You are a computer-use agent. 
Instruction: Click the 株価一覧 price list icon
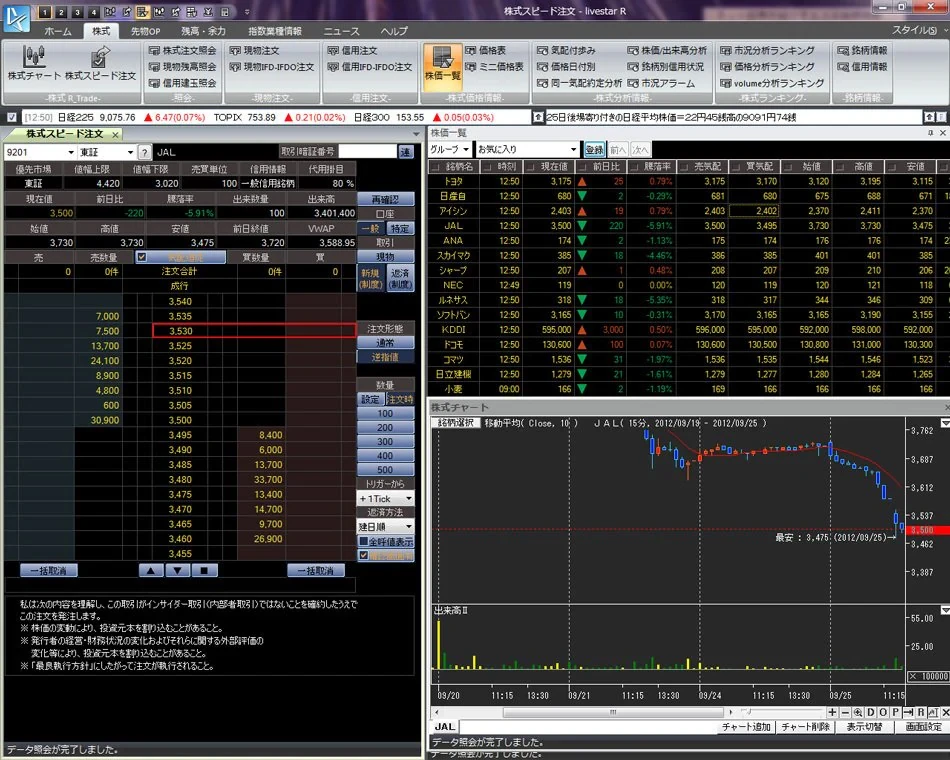click(443, 66)
